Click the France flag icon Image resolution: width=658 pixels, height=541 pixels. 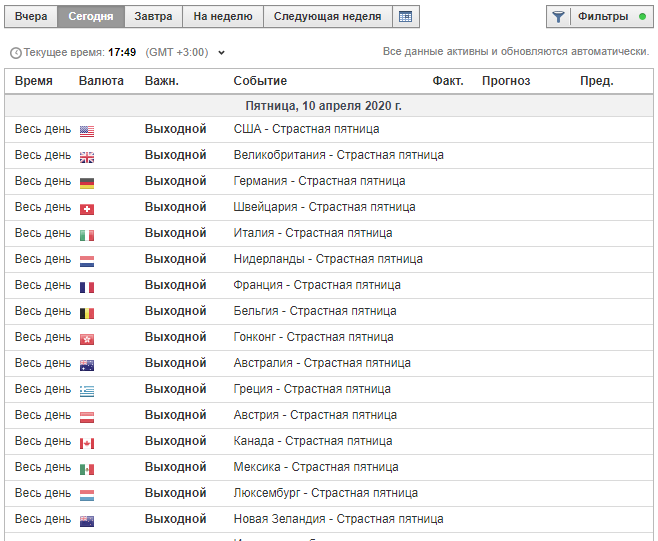87,287
